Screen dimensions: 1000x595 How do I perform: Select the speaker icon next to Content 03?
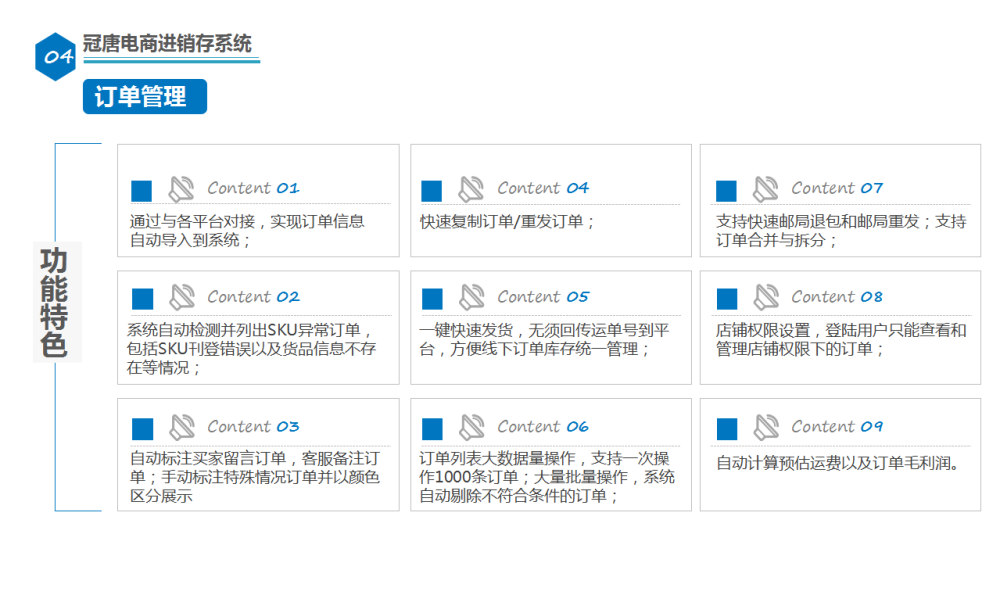point(181,427)
